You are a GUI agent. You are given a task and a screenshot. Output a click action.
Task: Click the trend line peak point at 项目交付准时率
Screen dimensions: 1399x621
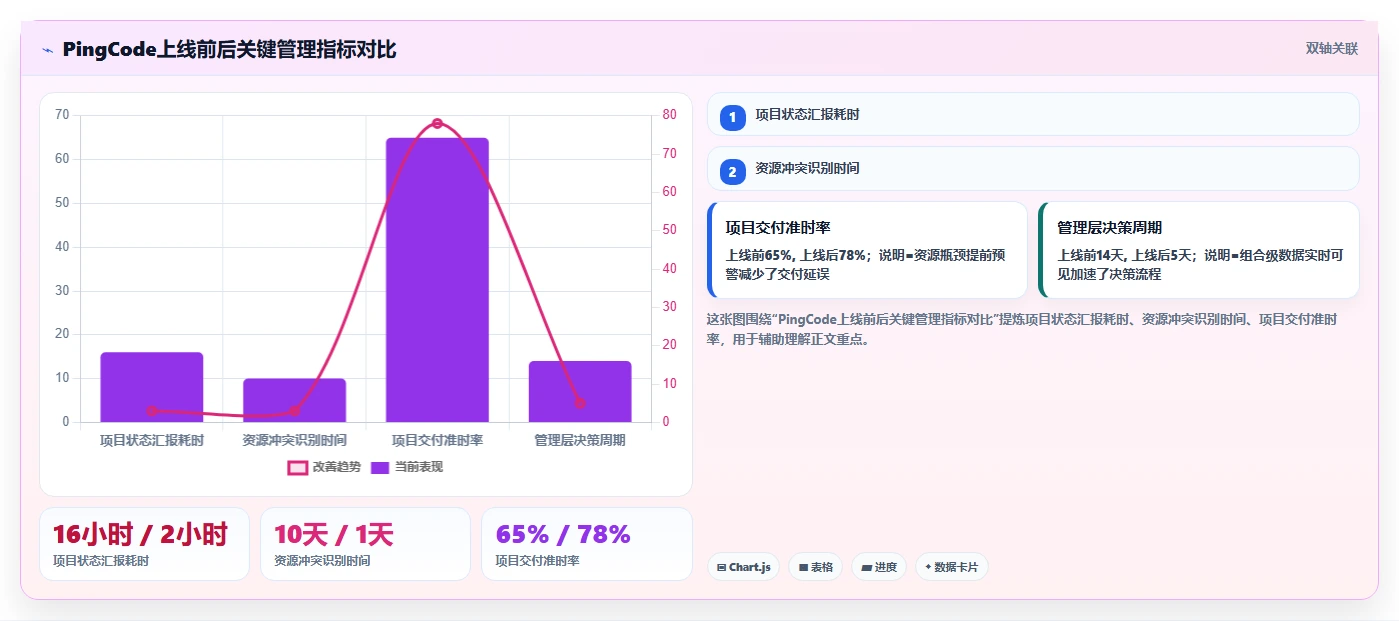pyautogui.click(x=437, y=123)
